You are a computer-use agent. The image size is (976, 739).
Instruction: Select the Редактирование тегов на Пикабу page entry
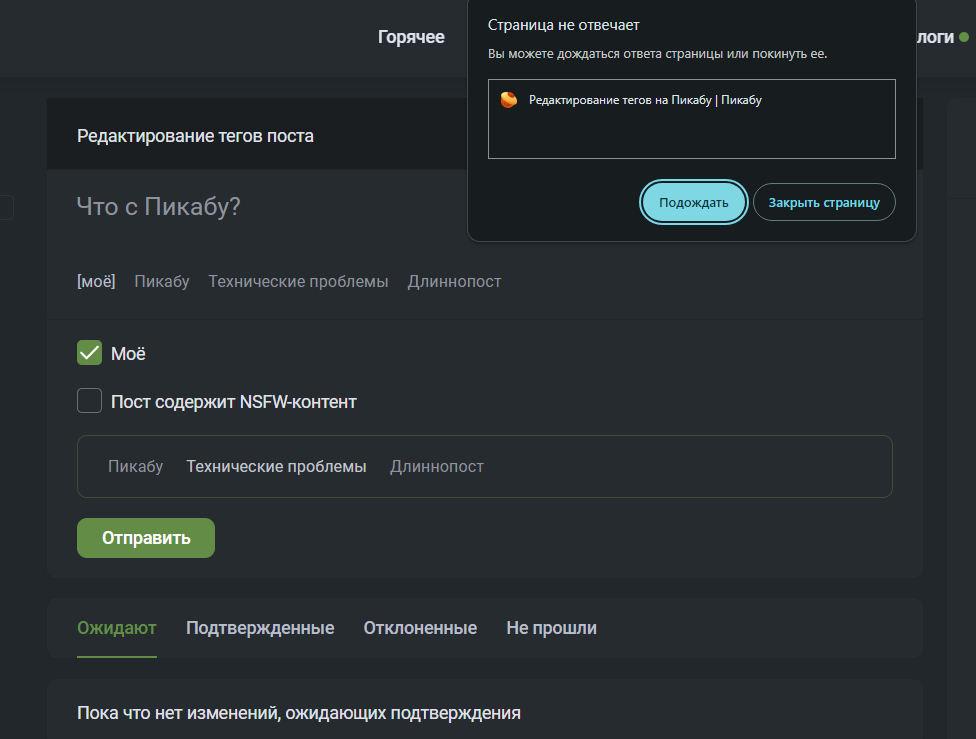645,100
